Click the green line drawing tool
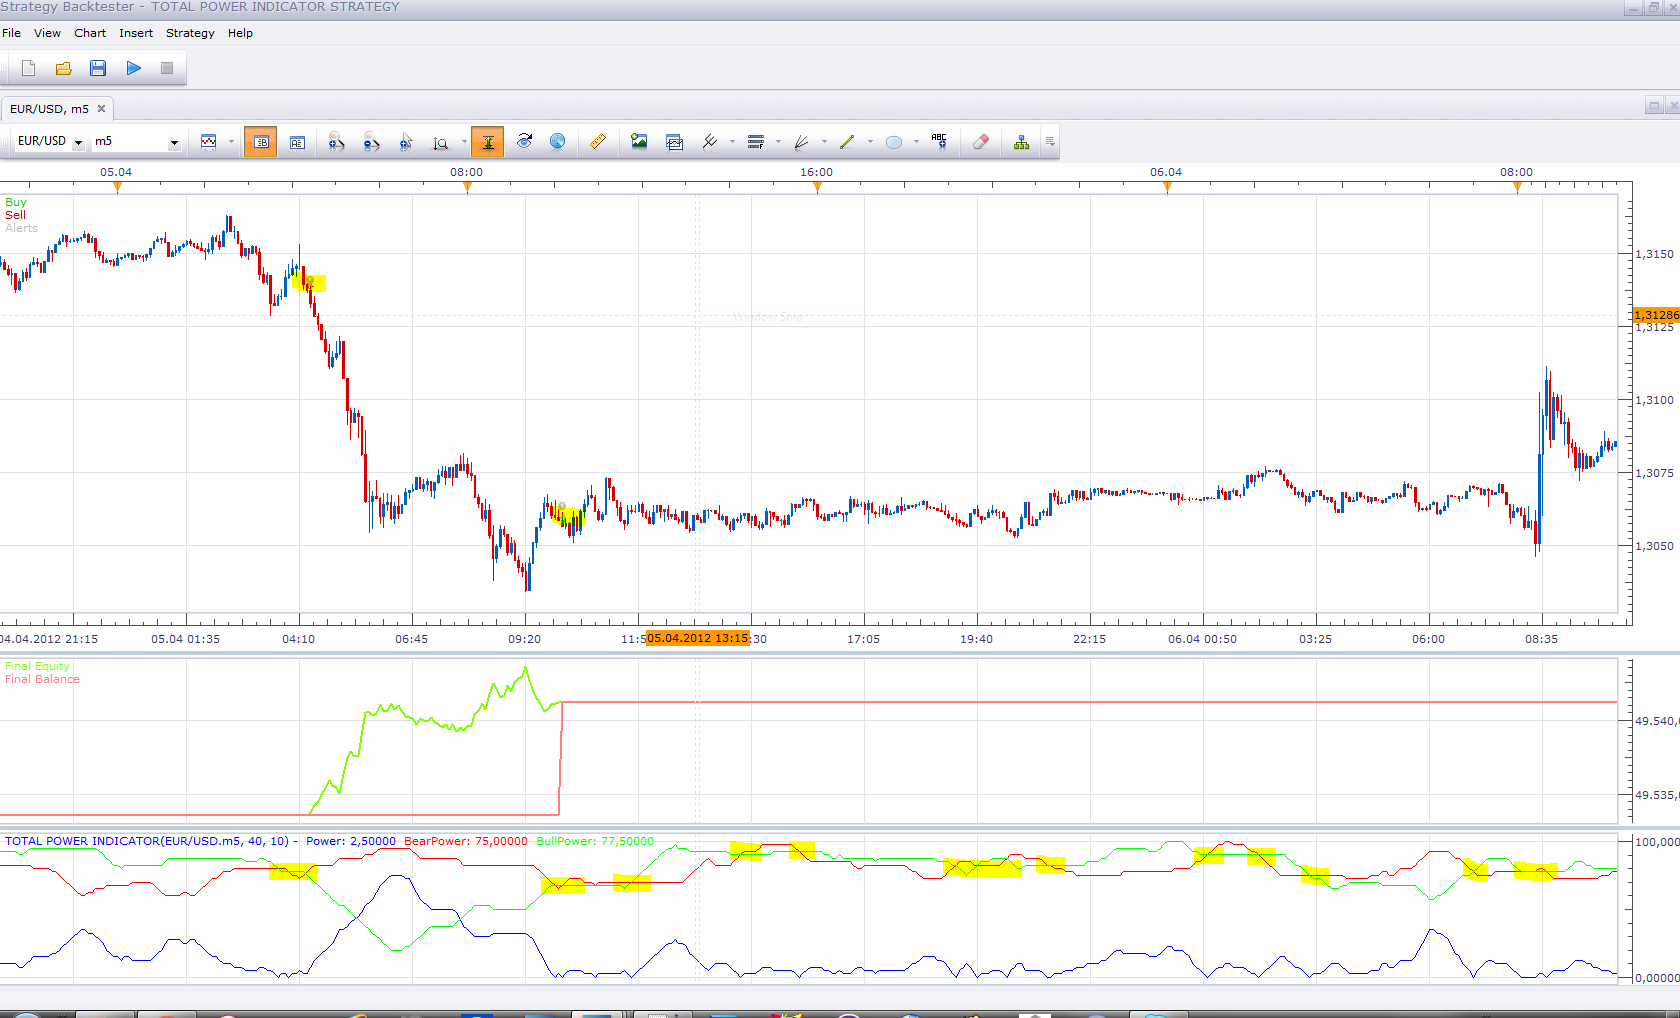 [x=847, y=142]
